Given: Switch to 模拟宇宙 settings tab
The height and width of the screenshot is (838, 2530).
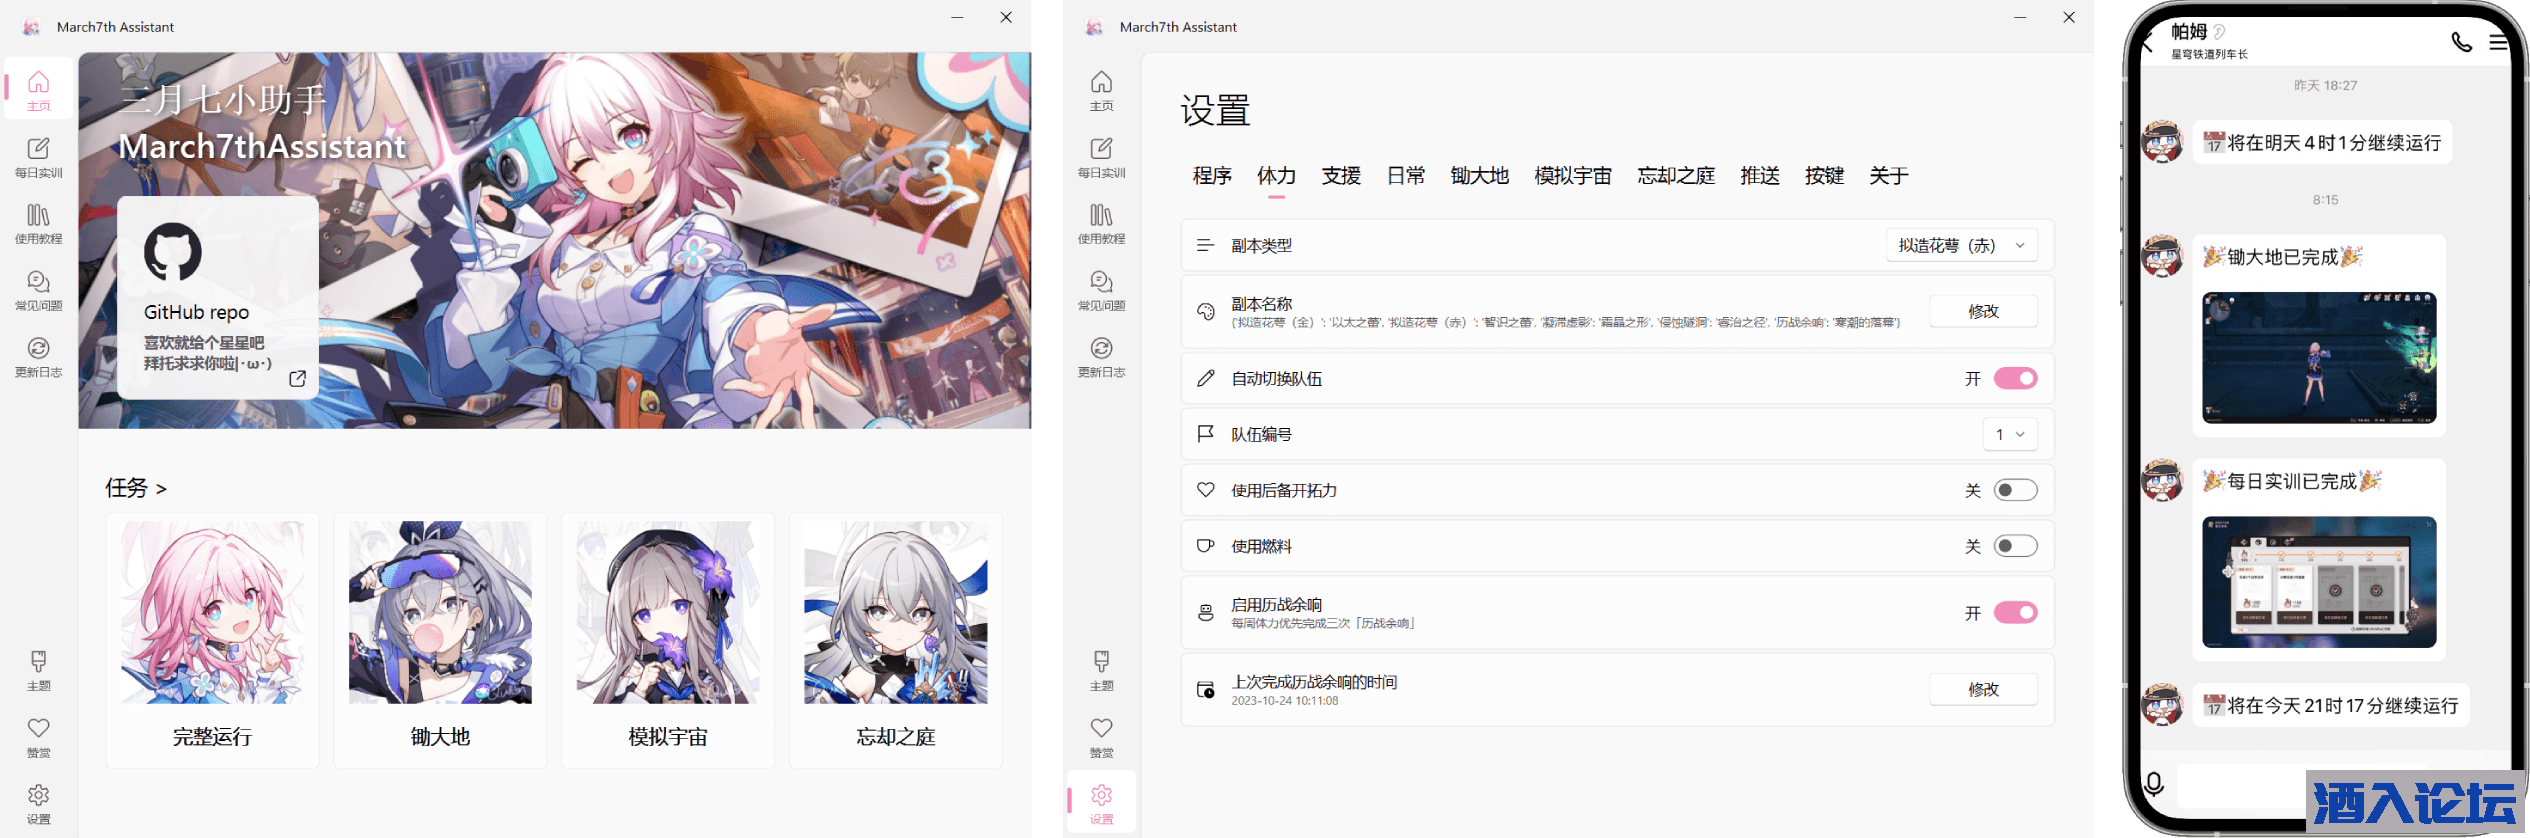Looking at the screenshot, I should 1573,176.
